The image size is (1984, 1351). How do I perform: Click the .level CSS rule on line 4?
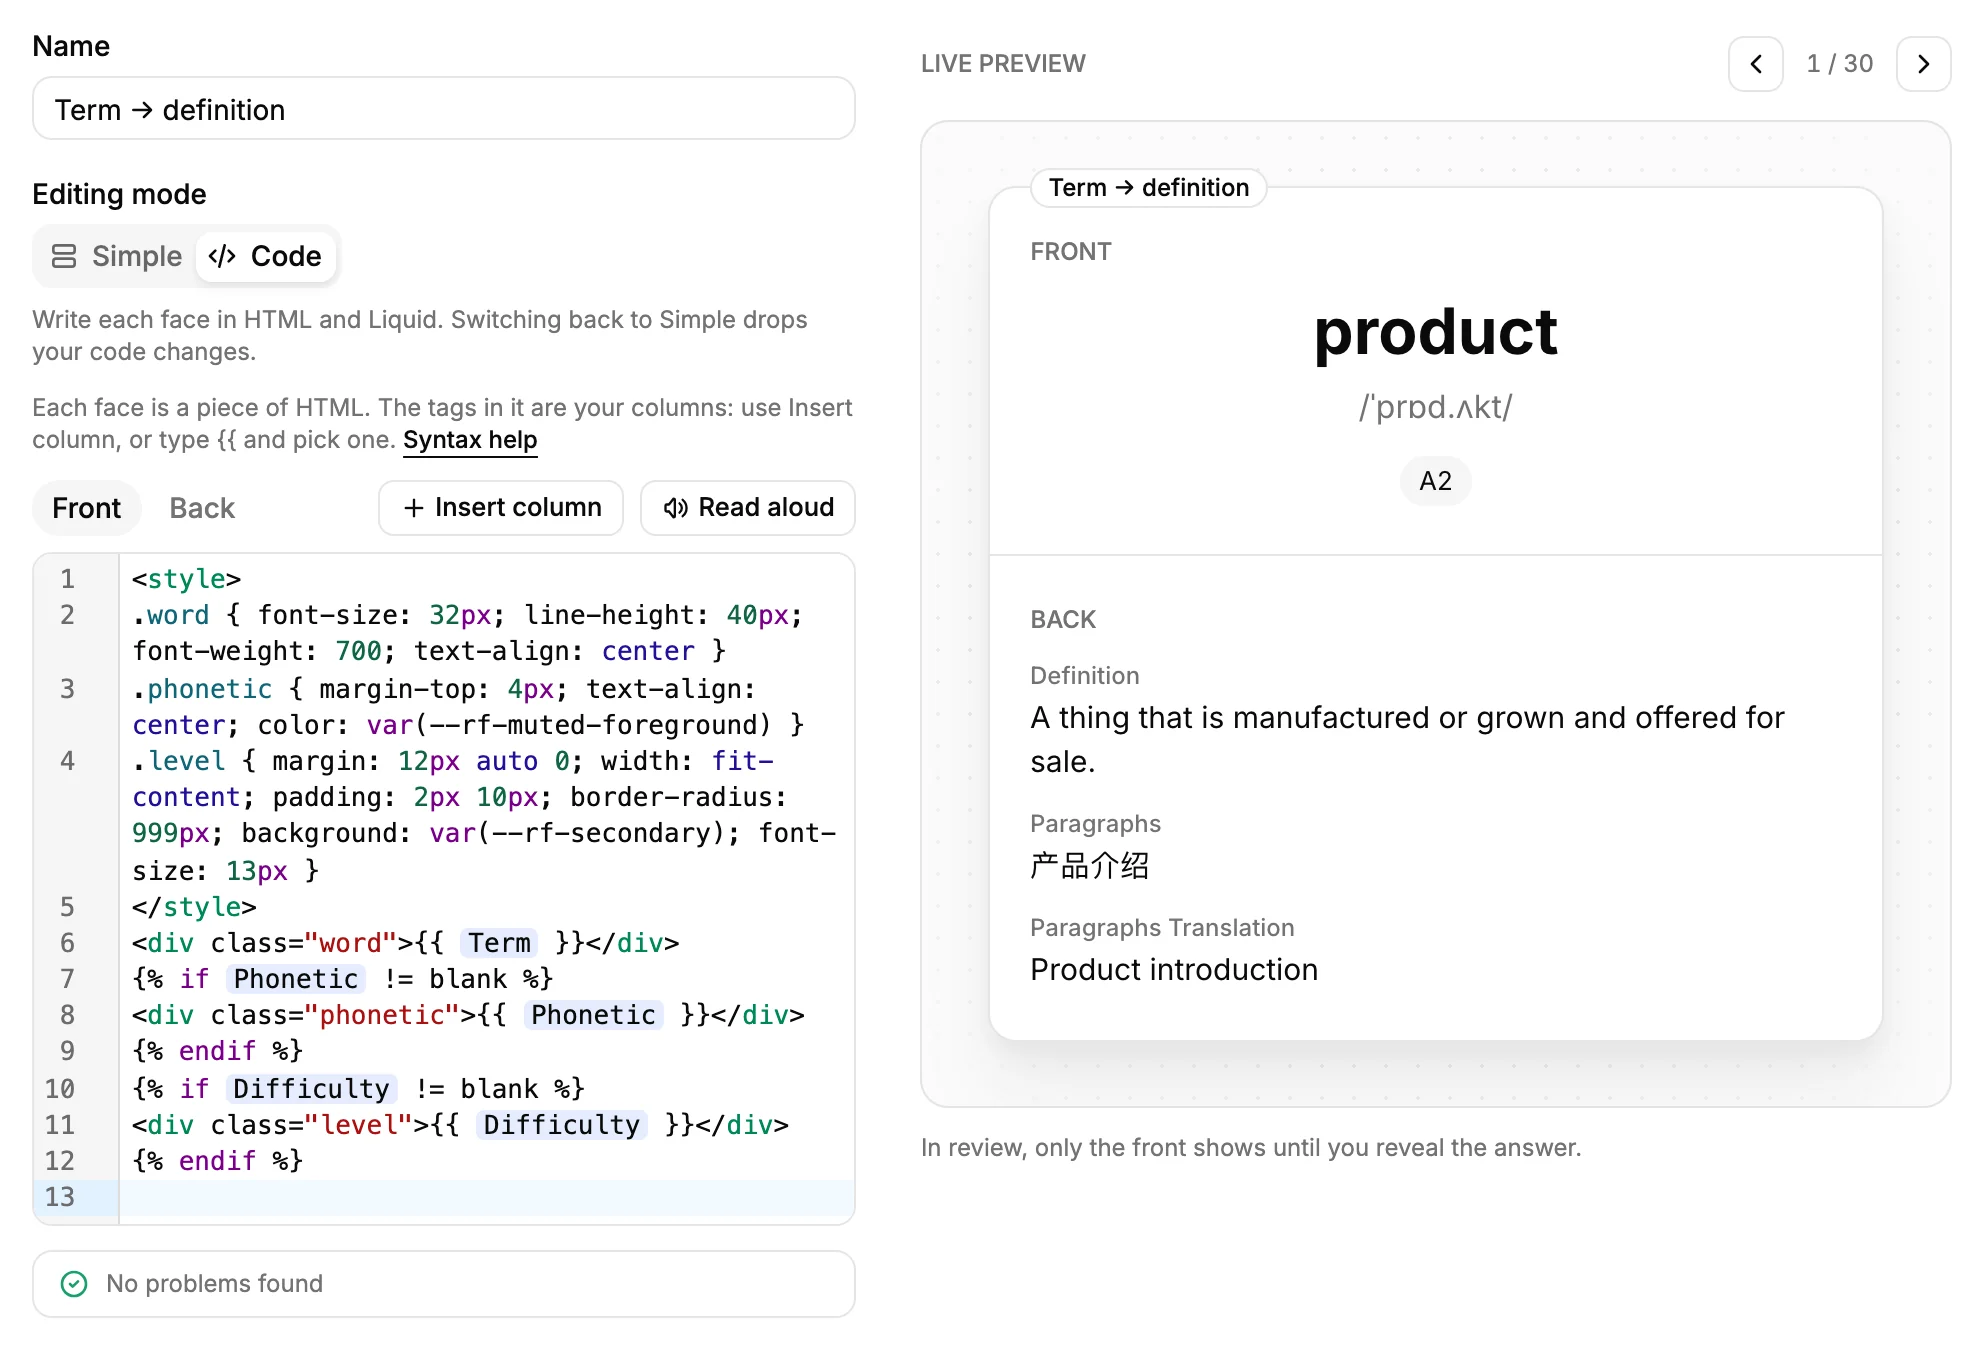point(484,816)
